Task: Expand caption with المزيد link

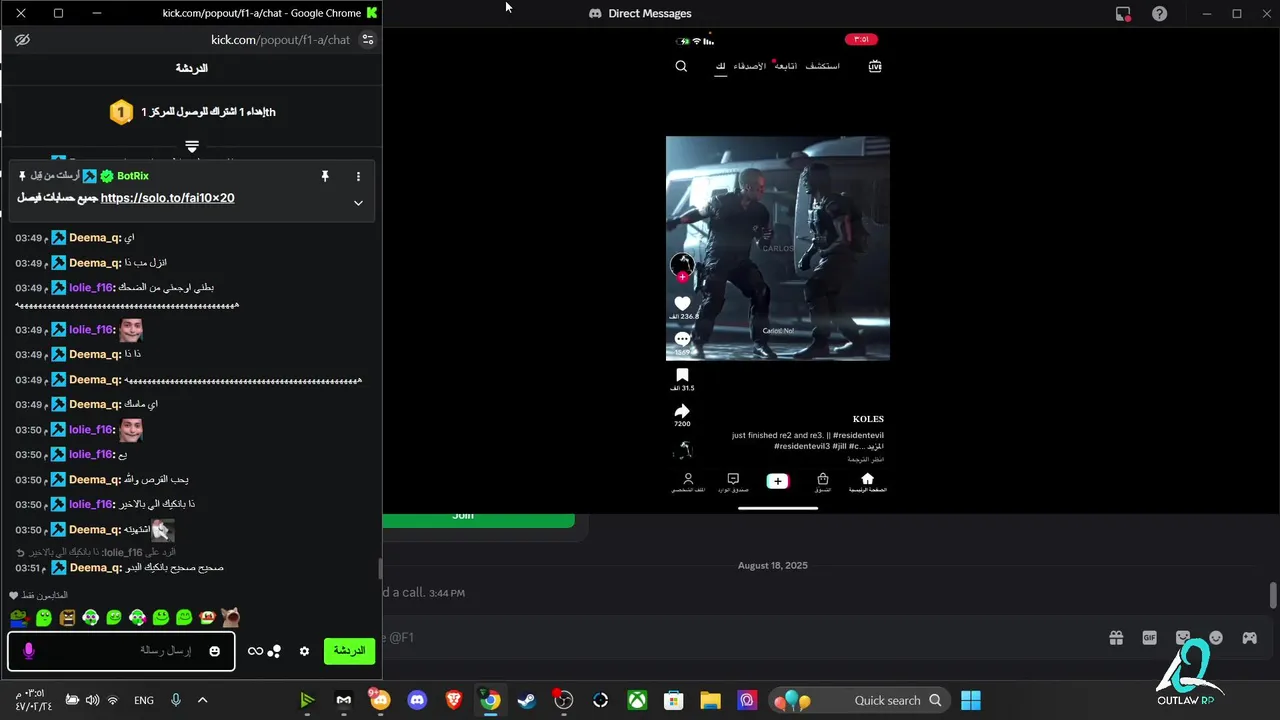Action: (875, 446)
